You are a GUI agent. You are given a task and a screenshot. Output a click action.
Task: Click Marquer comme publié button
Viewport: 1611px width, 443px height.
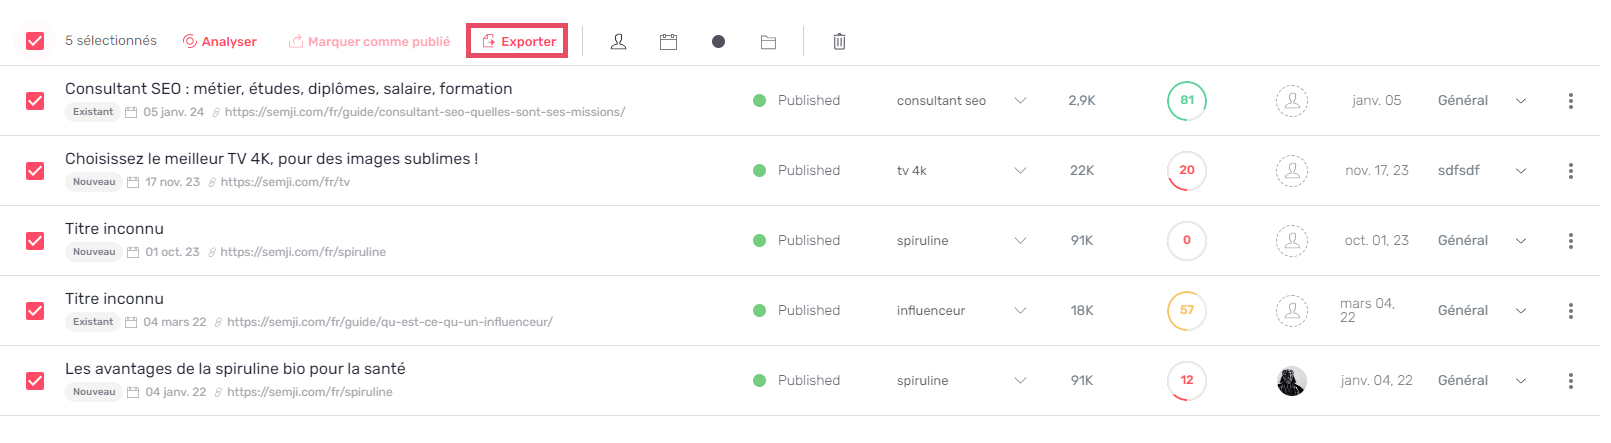click(x=369, y=41)
